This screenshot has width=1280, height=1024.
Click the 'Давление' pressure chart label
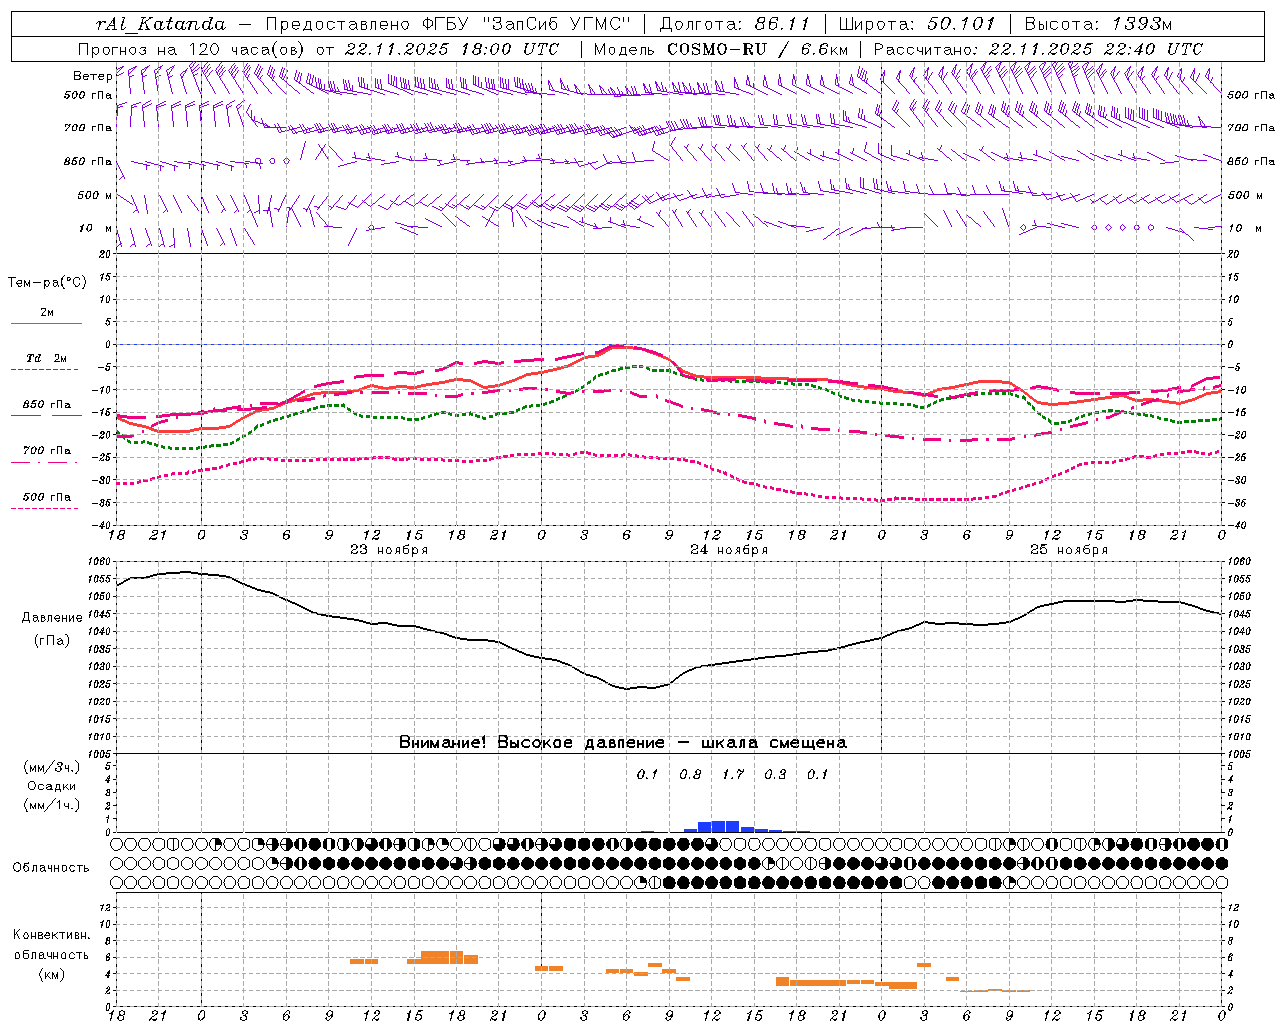52,618
